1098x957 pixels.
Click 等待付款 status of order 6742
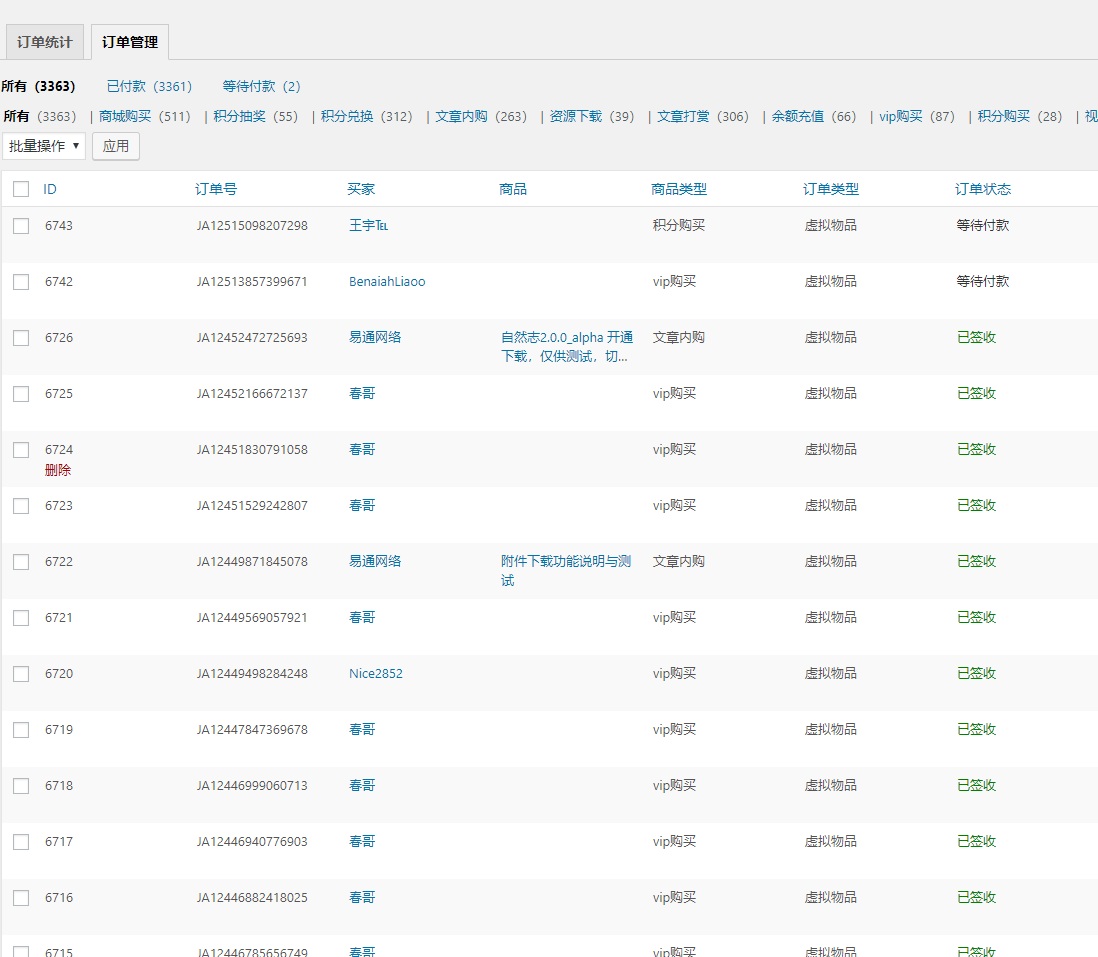(982, 281)
